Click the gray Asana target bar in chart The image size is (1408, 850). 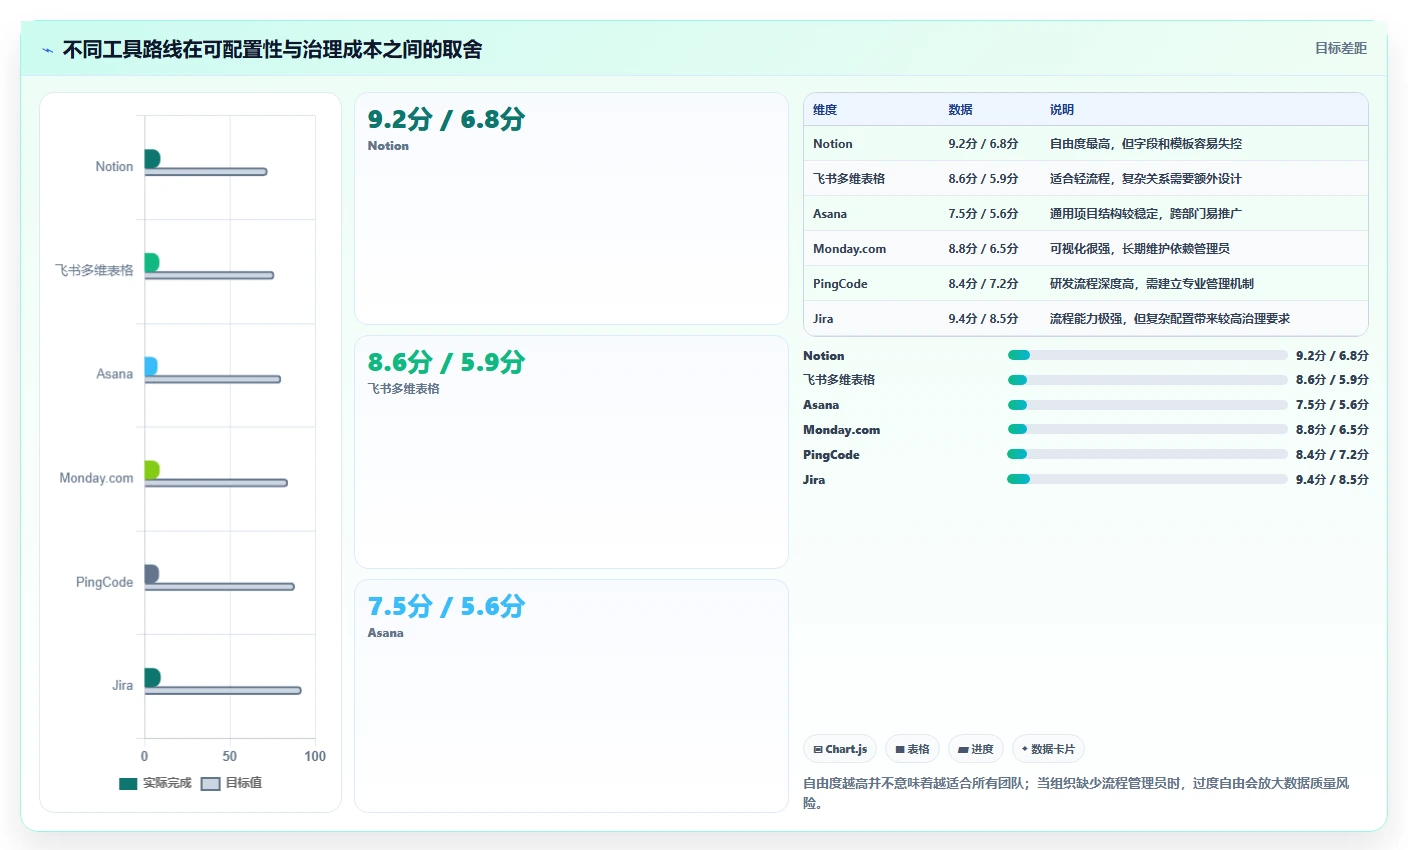(213, 379)
